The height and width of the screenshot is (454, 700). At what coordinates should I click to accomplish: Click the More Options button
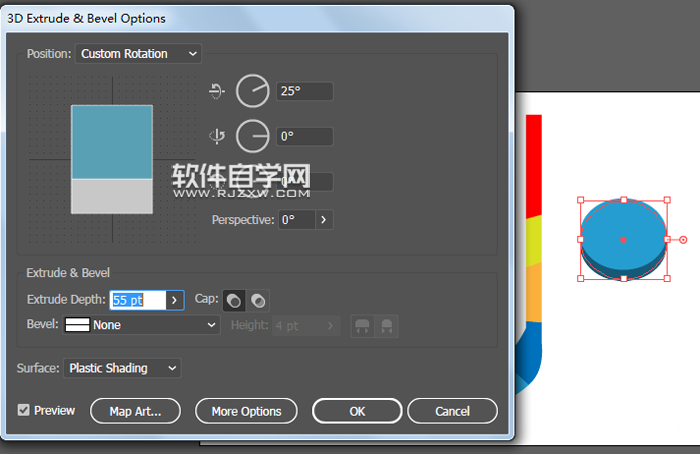(246, 411)
